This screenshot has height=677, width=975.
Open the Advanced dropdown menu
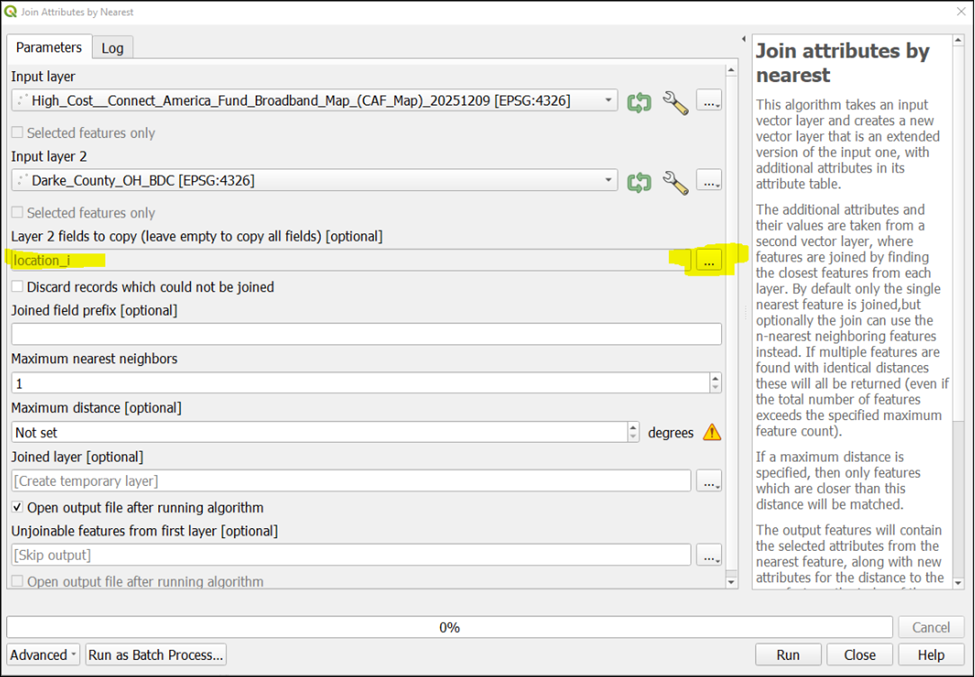pos(43,655)
